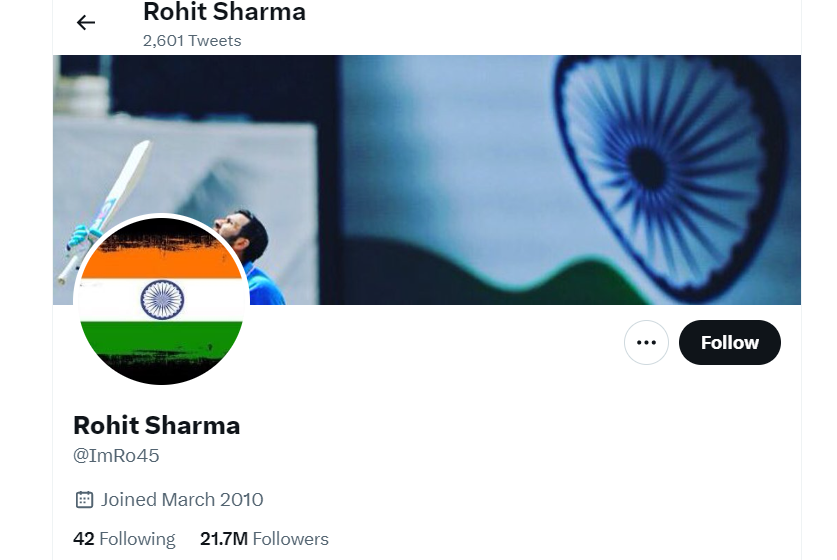Open the Indian flag profile picture
The width and height of the screenshot is (837, 560).
161,301
